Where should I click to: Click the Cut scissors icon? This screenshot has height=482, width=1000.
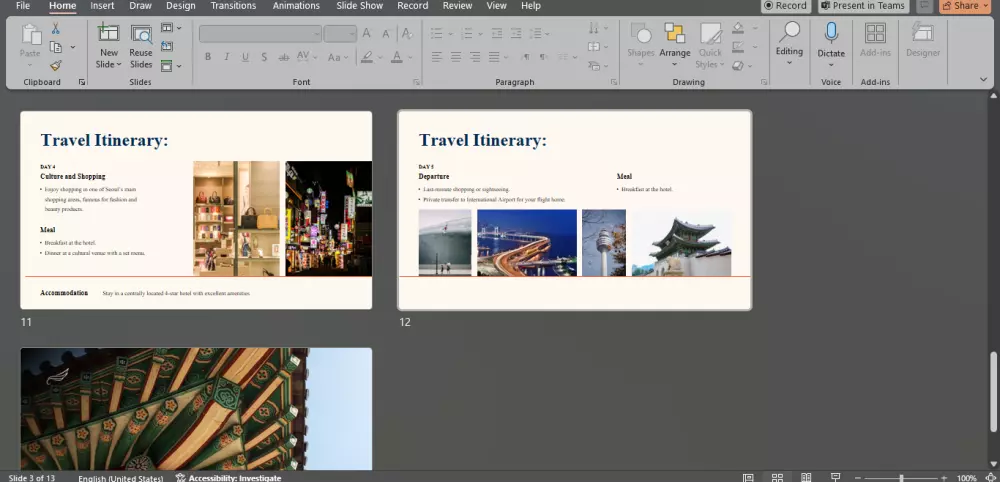click(54, 29)
